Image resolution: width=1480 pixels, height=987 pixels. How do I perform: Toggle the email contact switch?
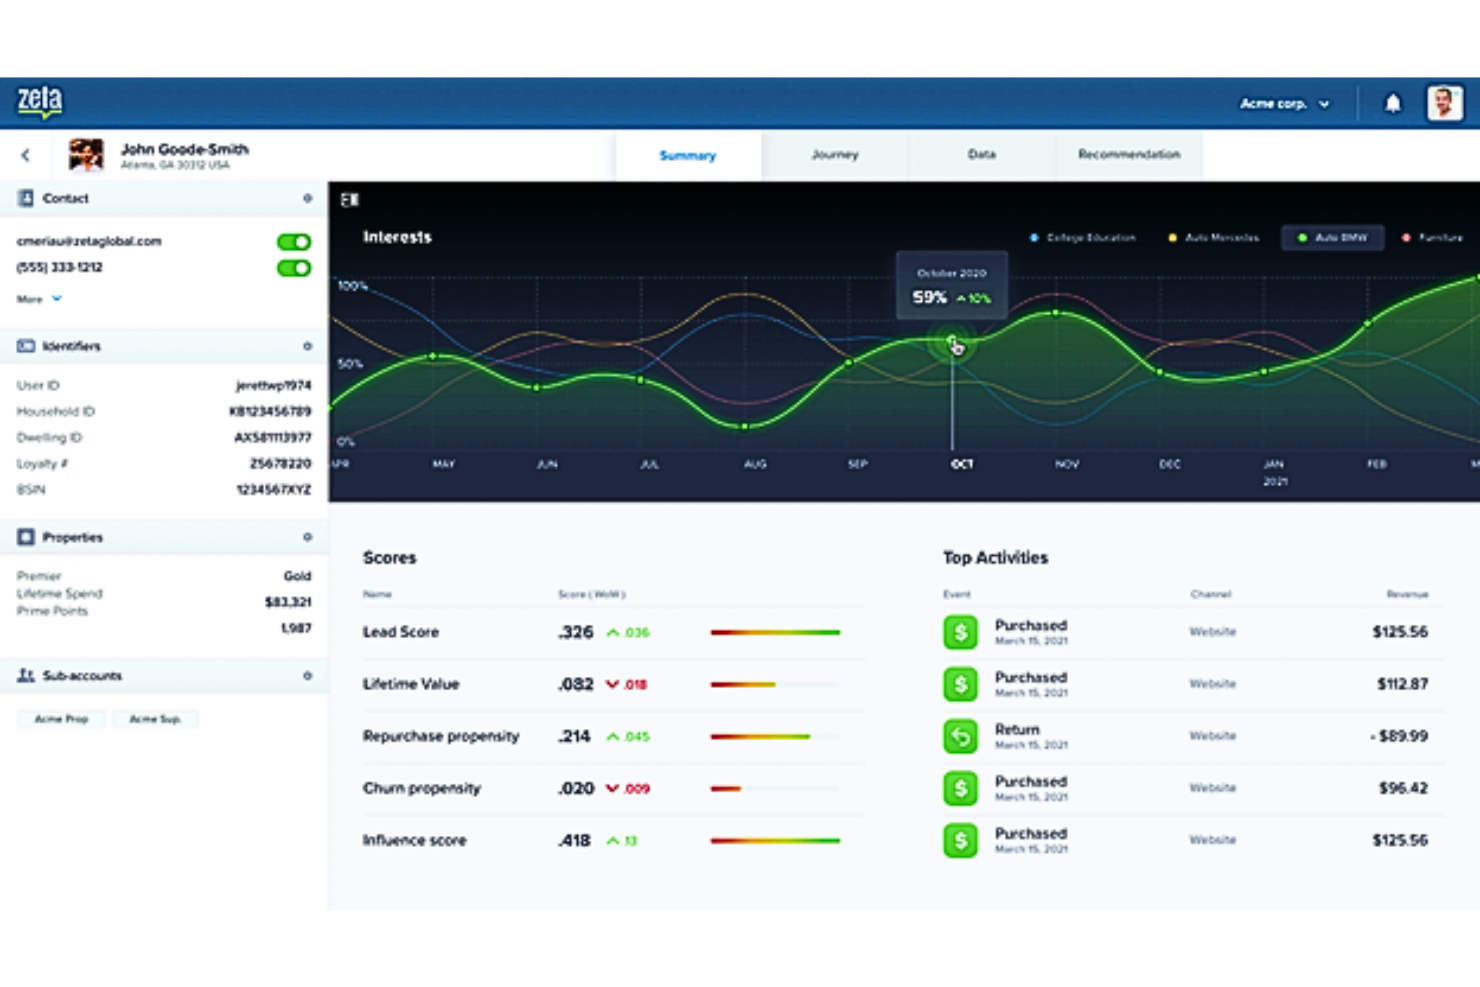(293, 241)
